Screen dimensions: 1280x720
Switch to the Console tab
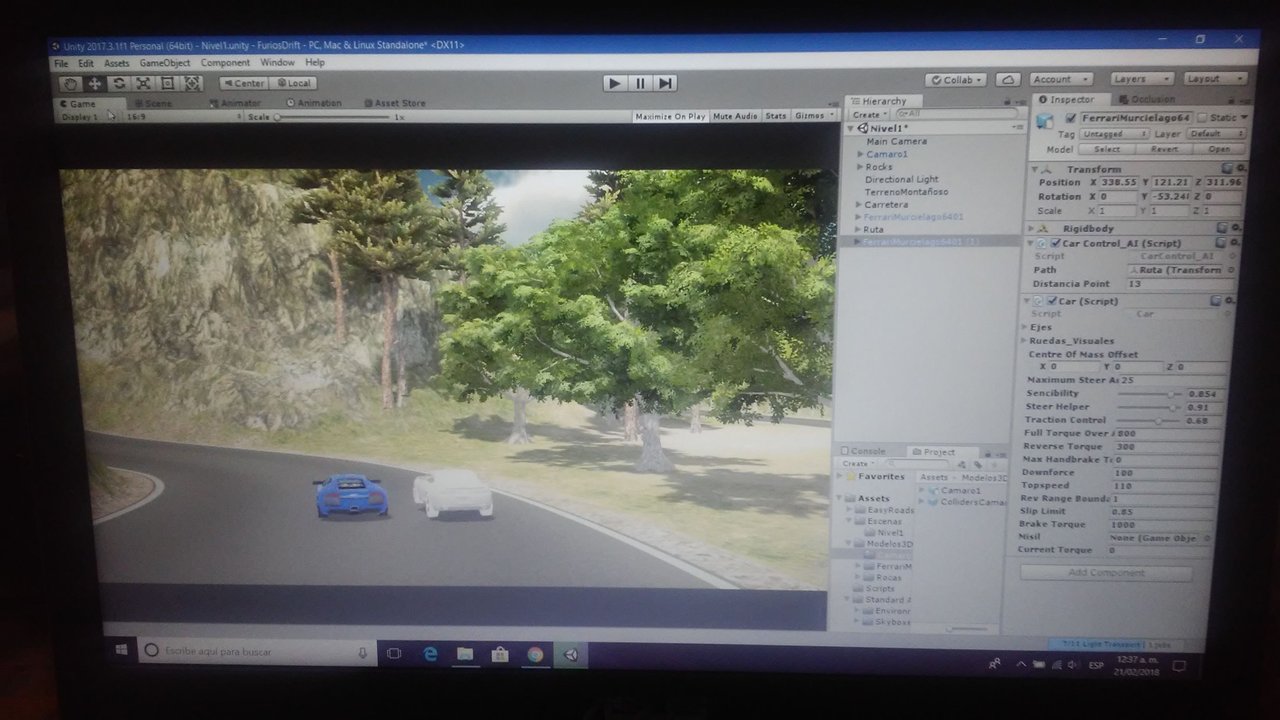pos(863,452)
